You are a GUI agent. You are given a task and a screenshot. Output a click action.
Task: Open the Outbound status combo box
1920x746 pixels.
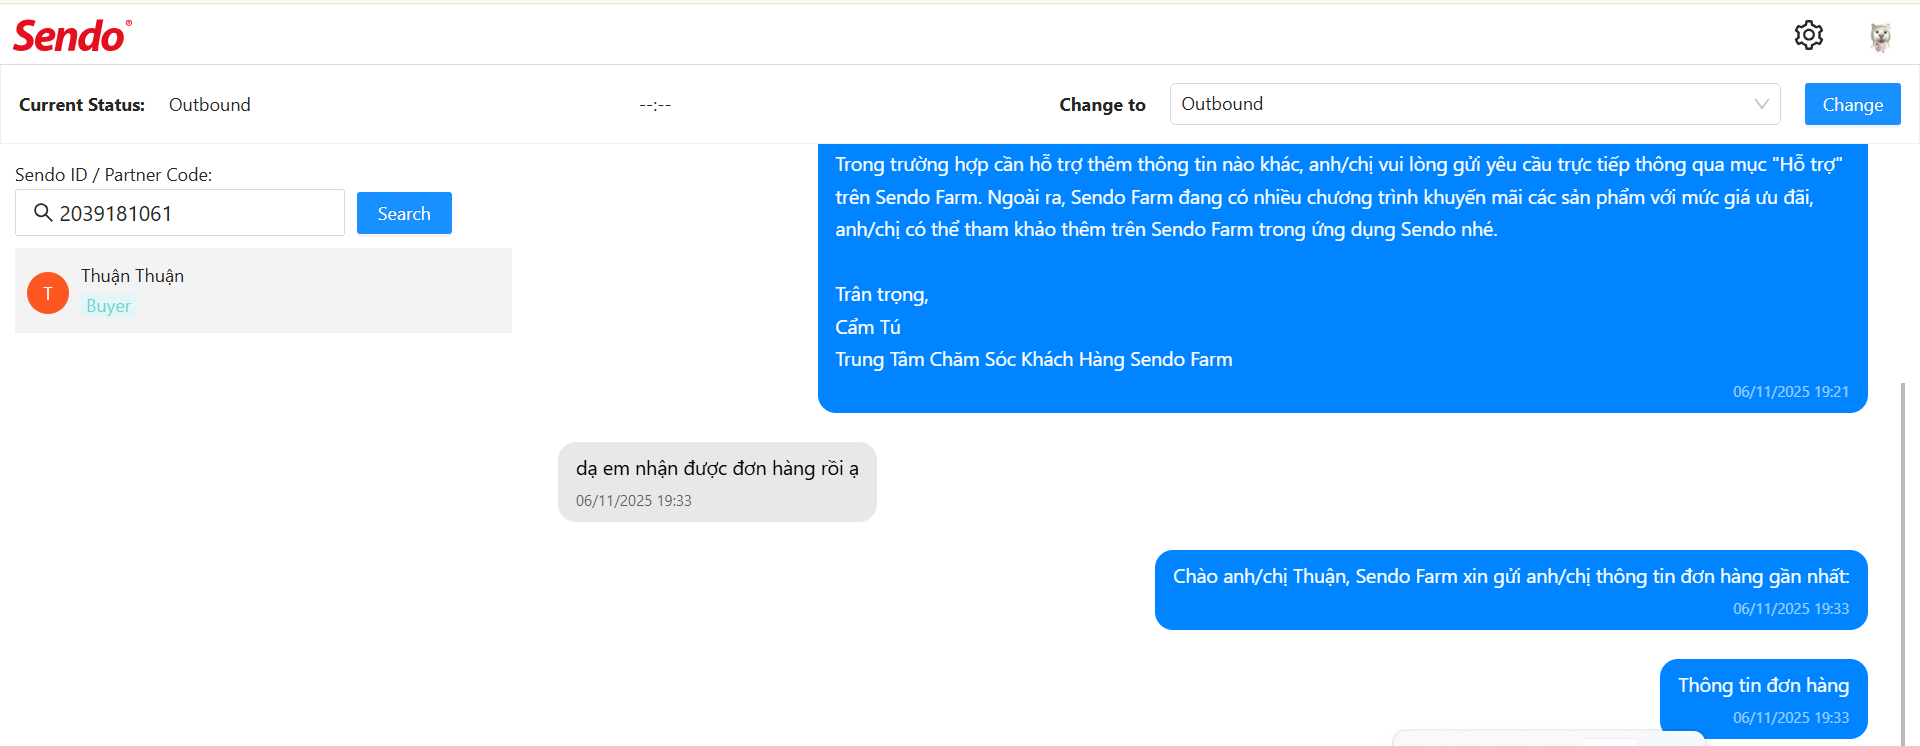click(1475, 104)
